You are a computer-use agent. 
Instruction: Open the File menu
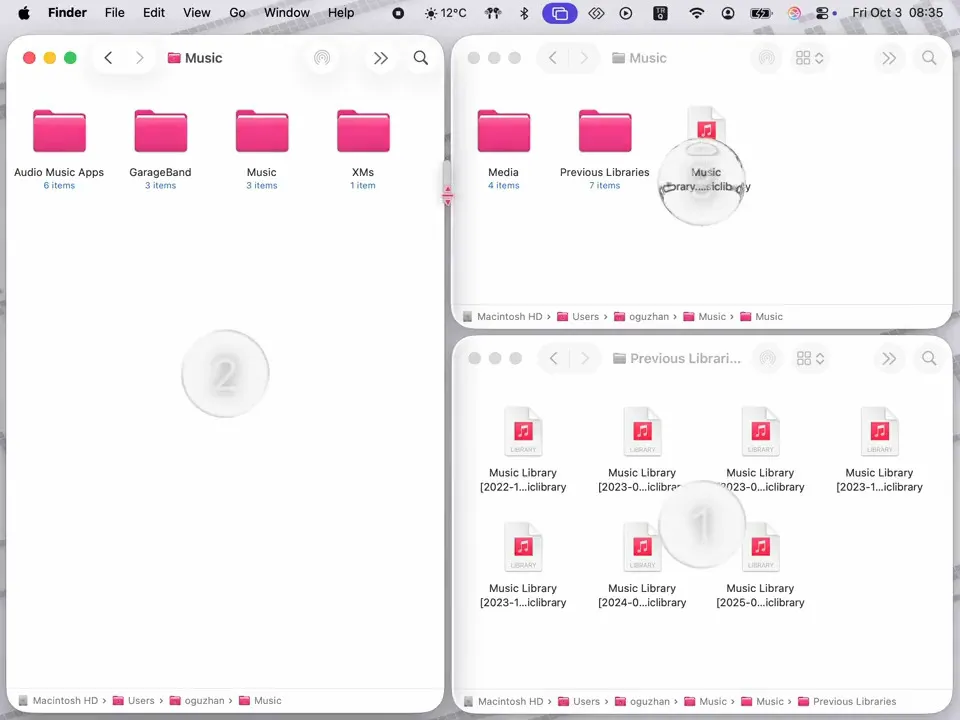click(x=115, y=13)
